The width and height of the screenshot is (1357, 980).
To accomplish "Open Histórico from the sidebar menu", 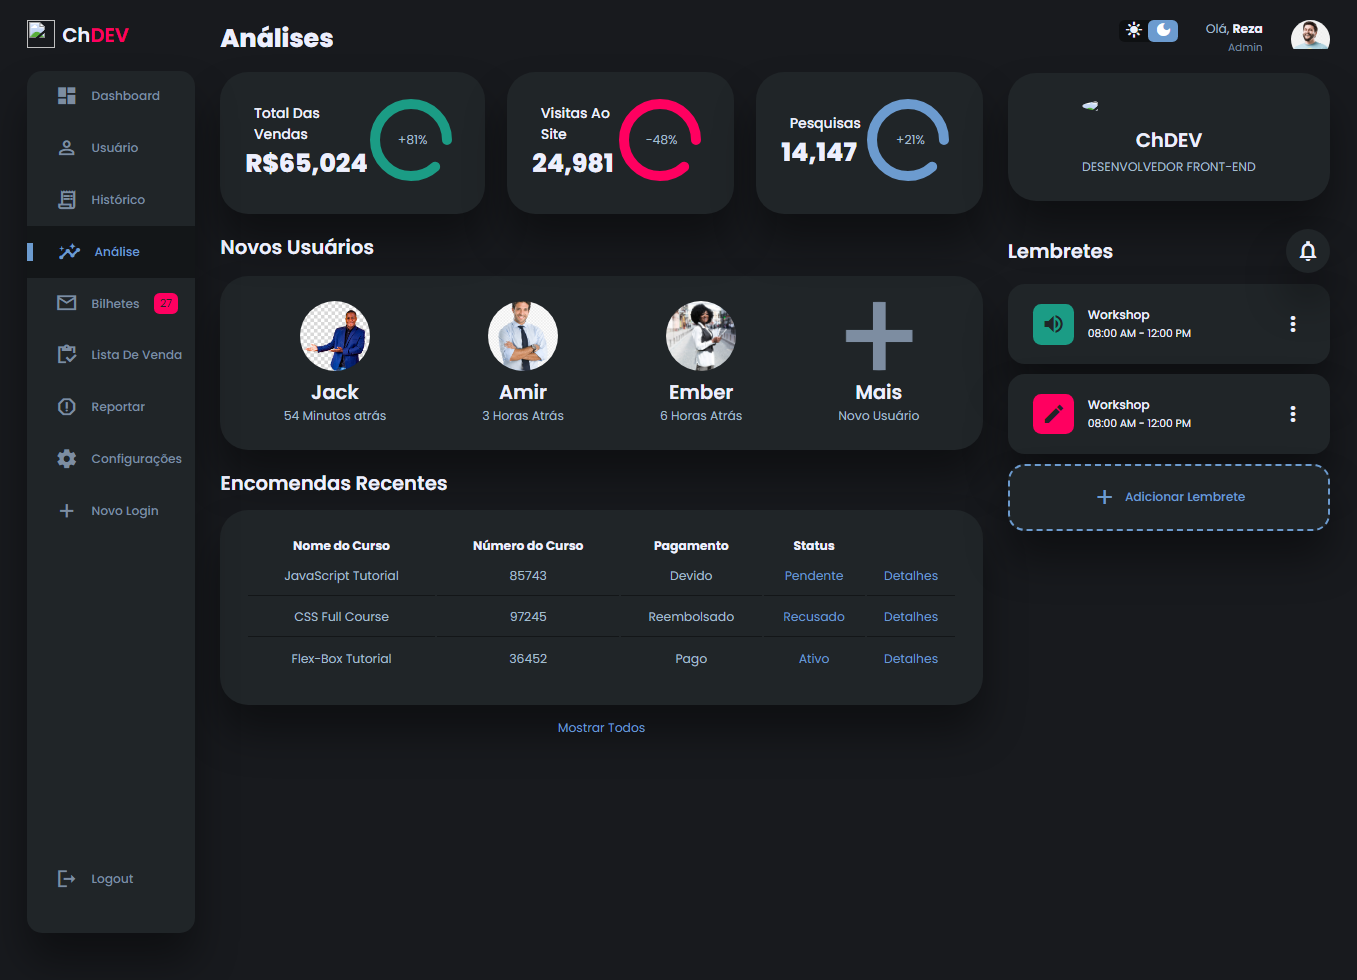I will [x=118, y=200].
